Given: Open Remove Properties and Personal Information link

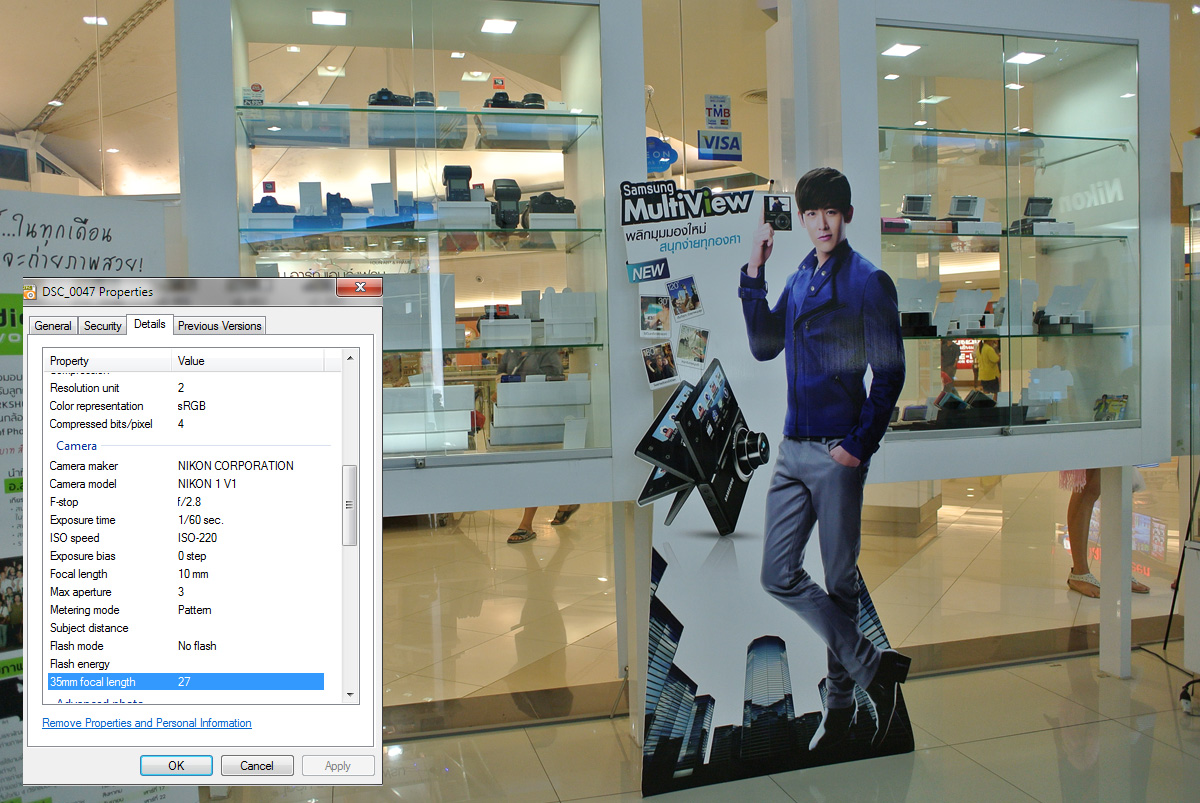Looking at the screenshot, I should [147, 723].
